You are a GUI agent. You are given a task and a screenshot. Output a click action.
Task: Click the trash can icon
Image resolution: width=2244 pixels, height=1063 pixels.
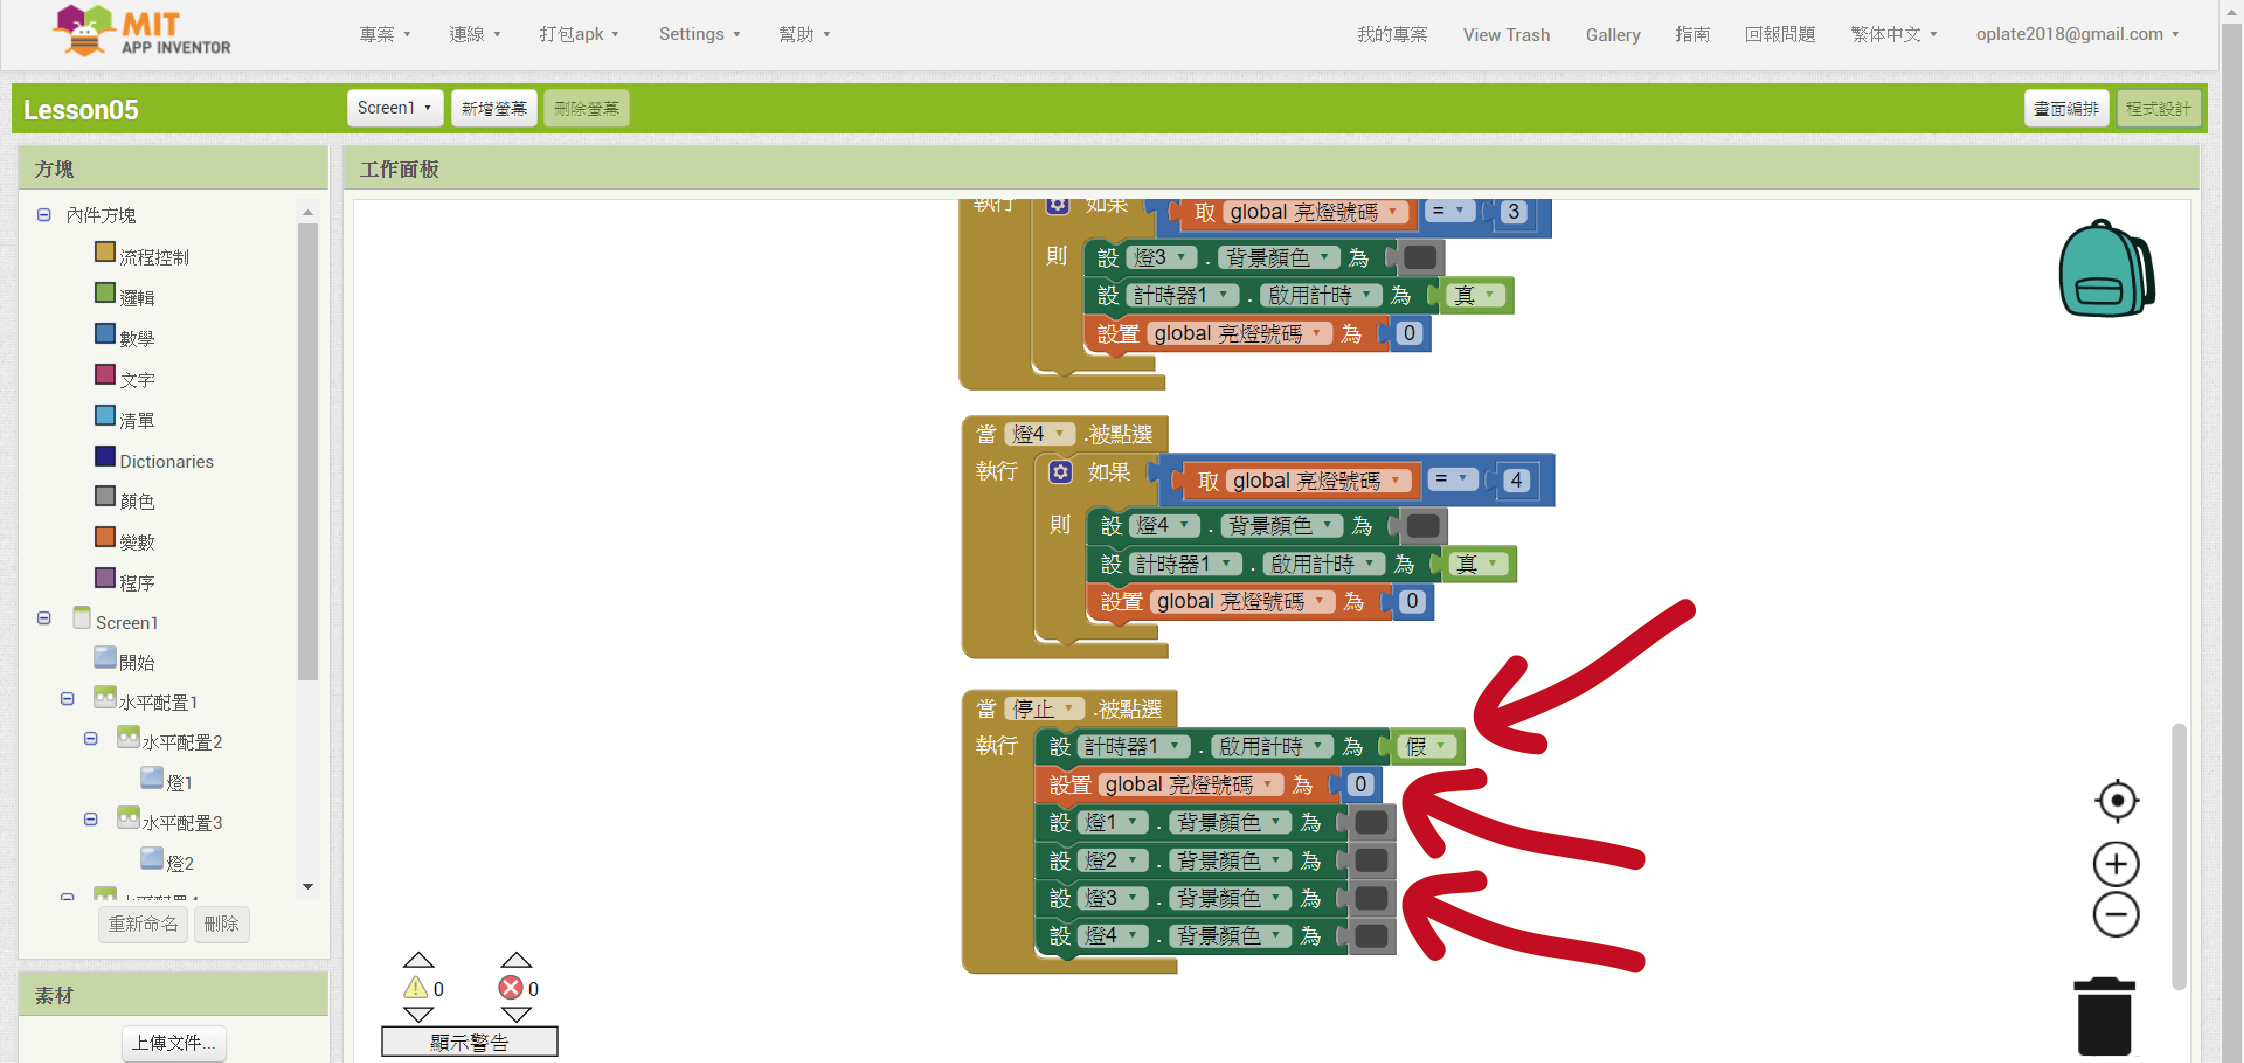[x=2104, y=1017]
